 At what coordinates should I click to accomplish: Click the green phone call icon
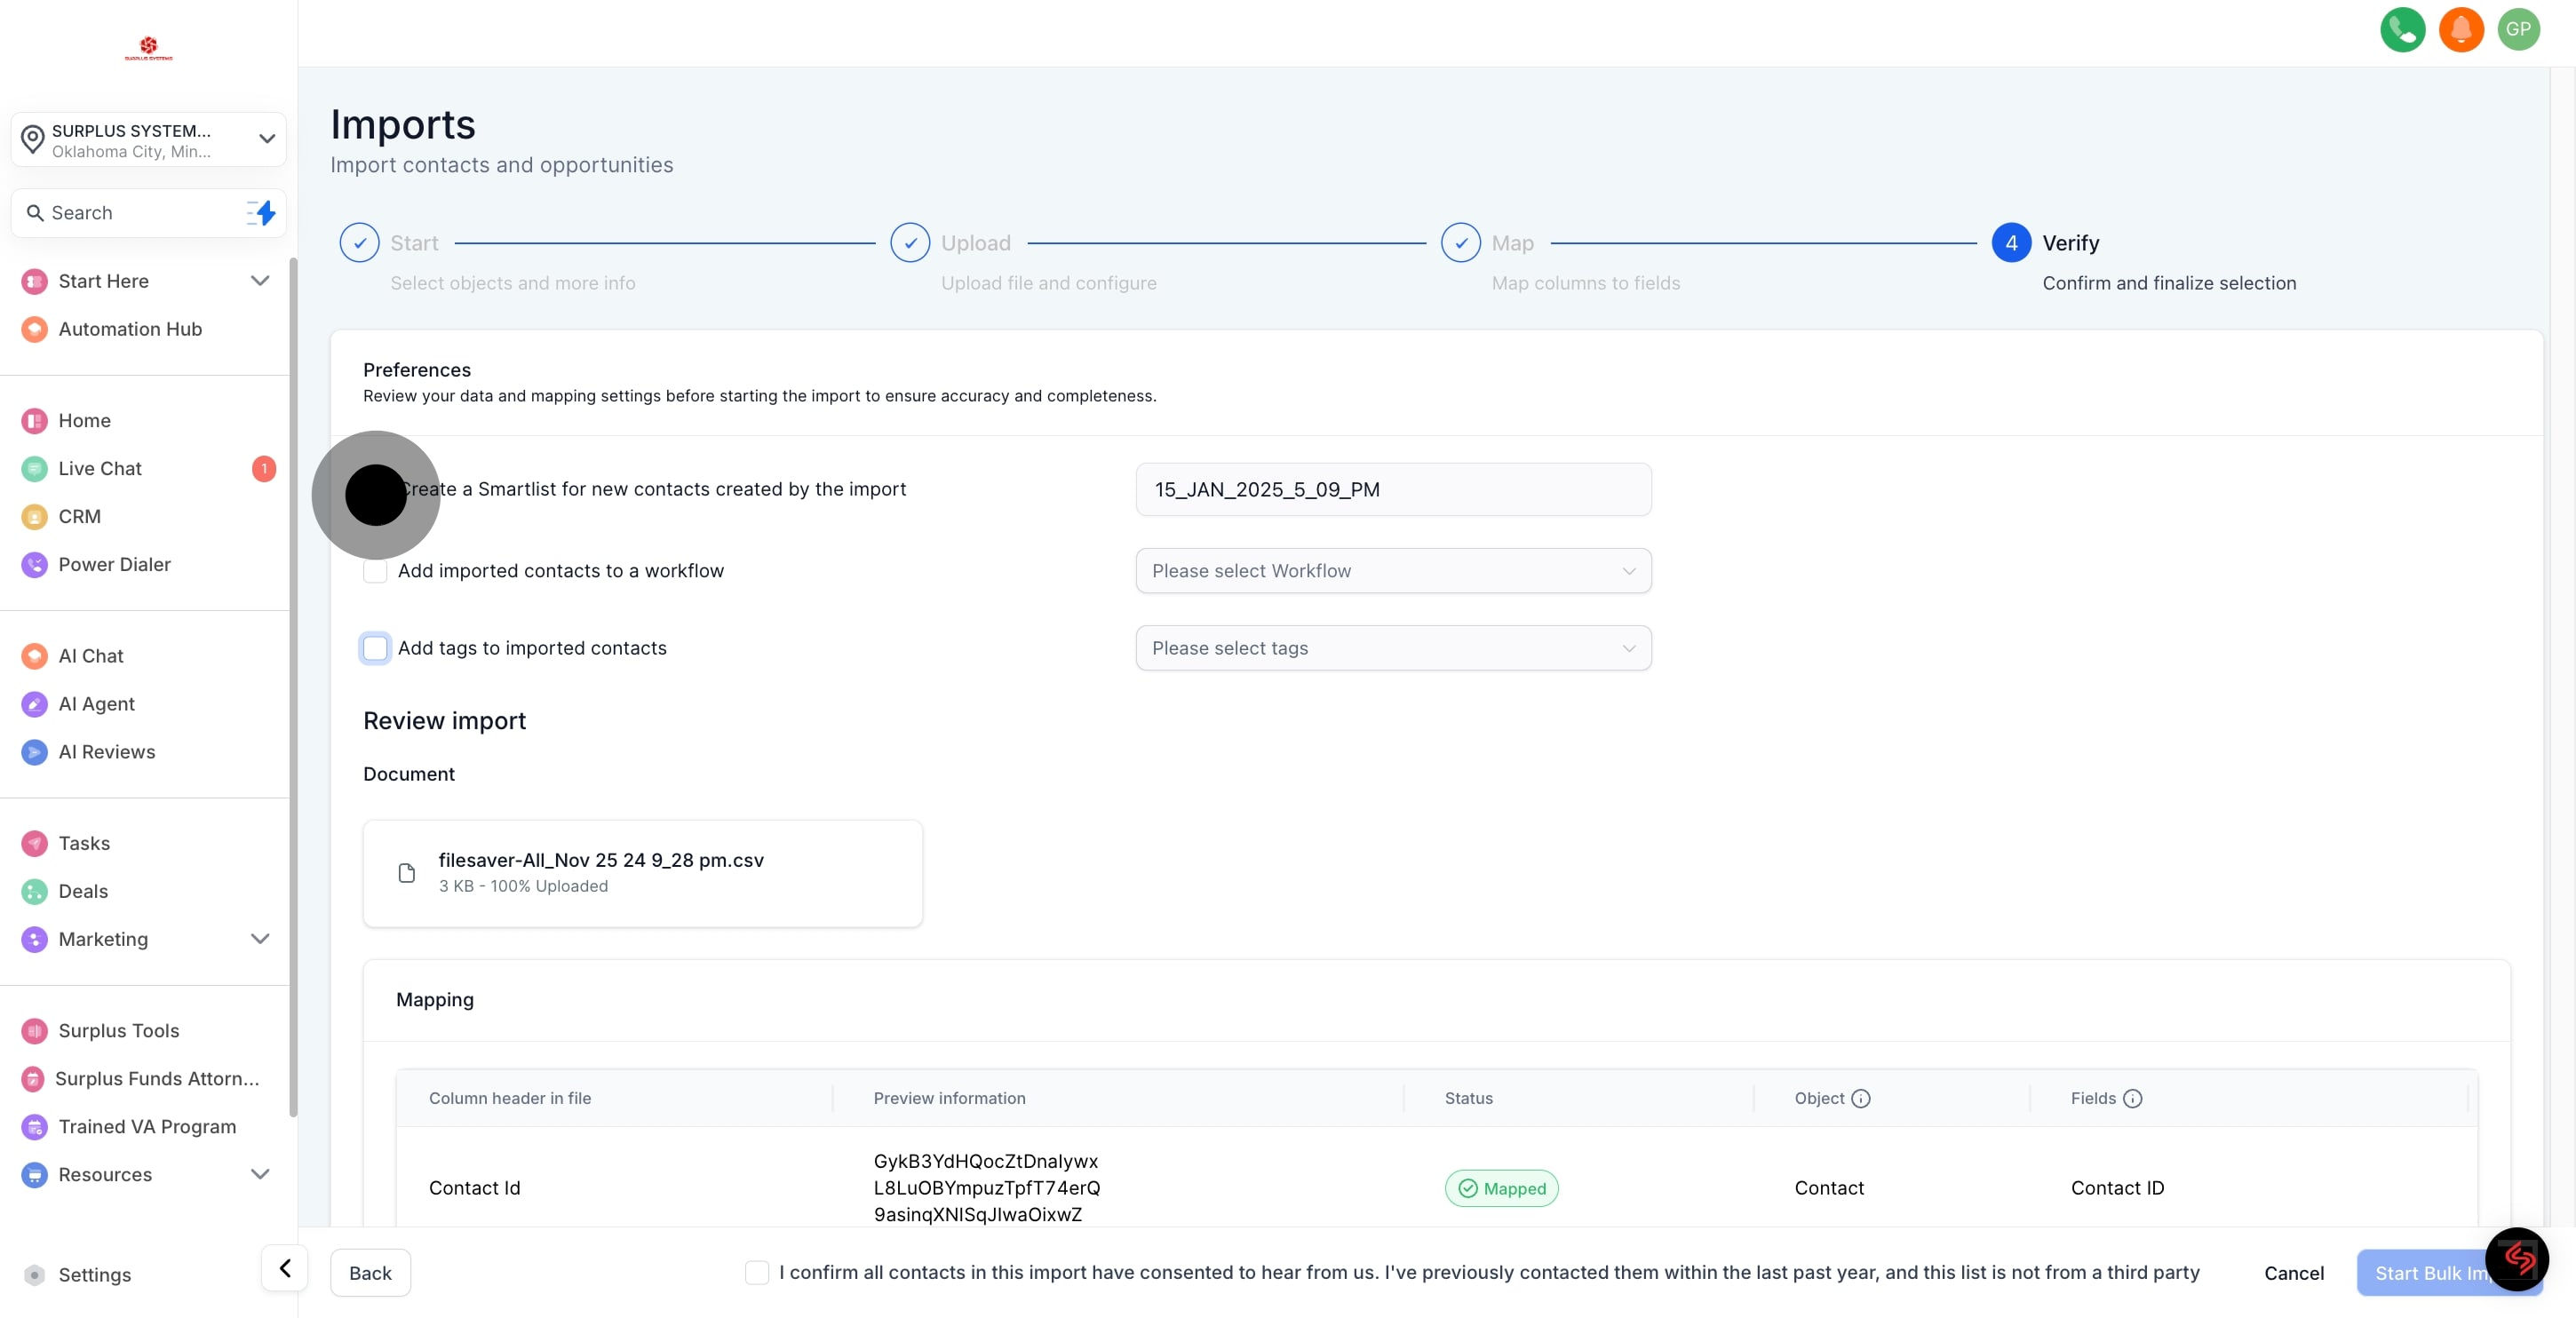coord(2402,29)
